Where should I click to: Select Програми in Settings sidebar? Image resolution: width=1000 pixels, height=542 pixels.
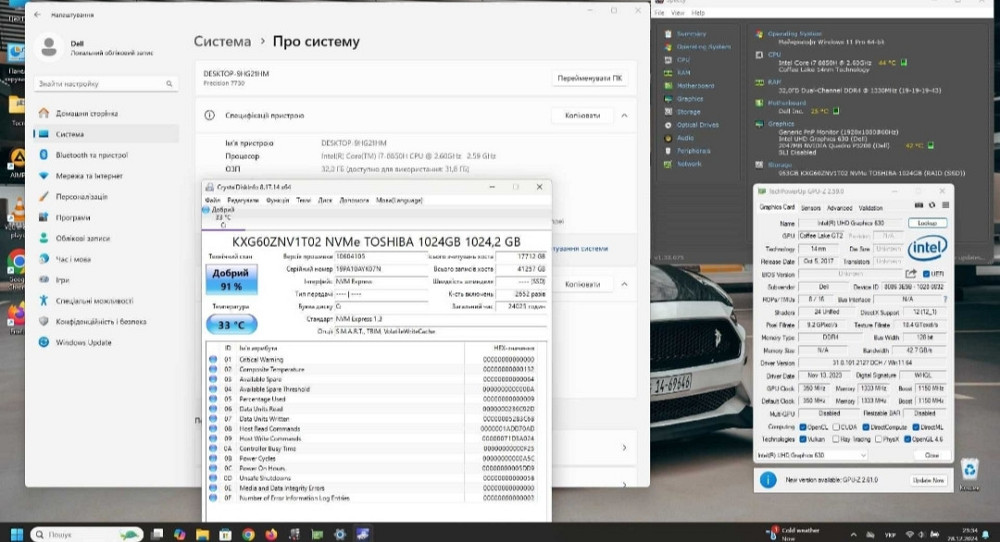click(73, 217)
